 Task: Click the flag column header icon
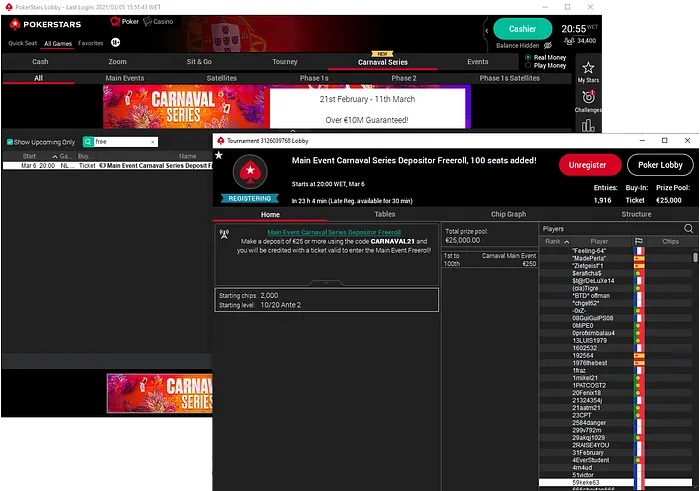(639, 241)
